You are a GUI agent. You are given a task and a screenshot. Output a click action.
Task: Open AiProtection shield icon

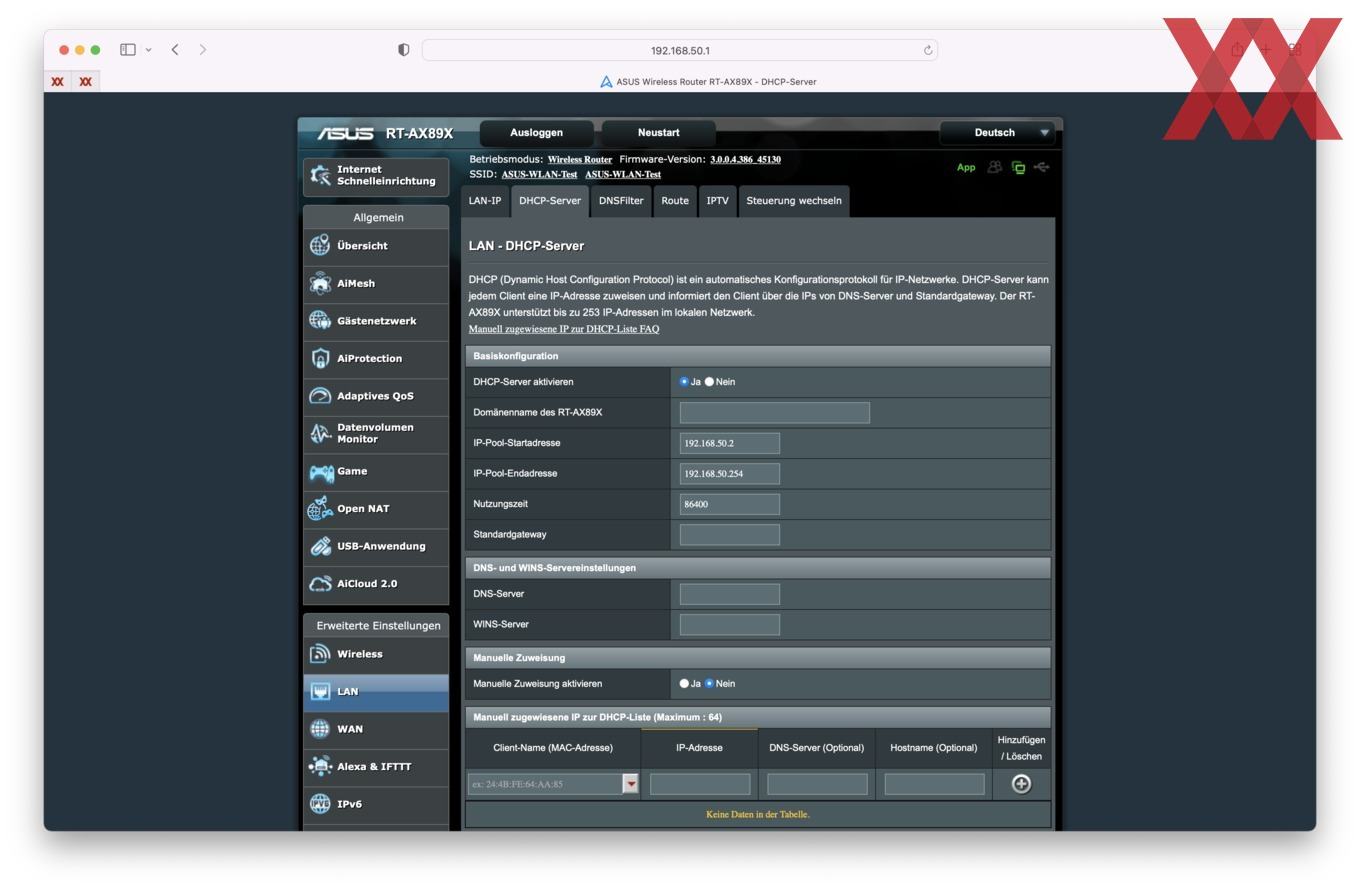tap(320, 358)
